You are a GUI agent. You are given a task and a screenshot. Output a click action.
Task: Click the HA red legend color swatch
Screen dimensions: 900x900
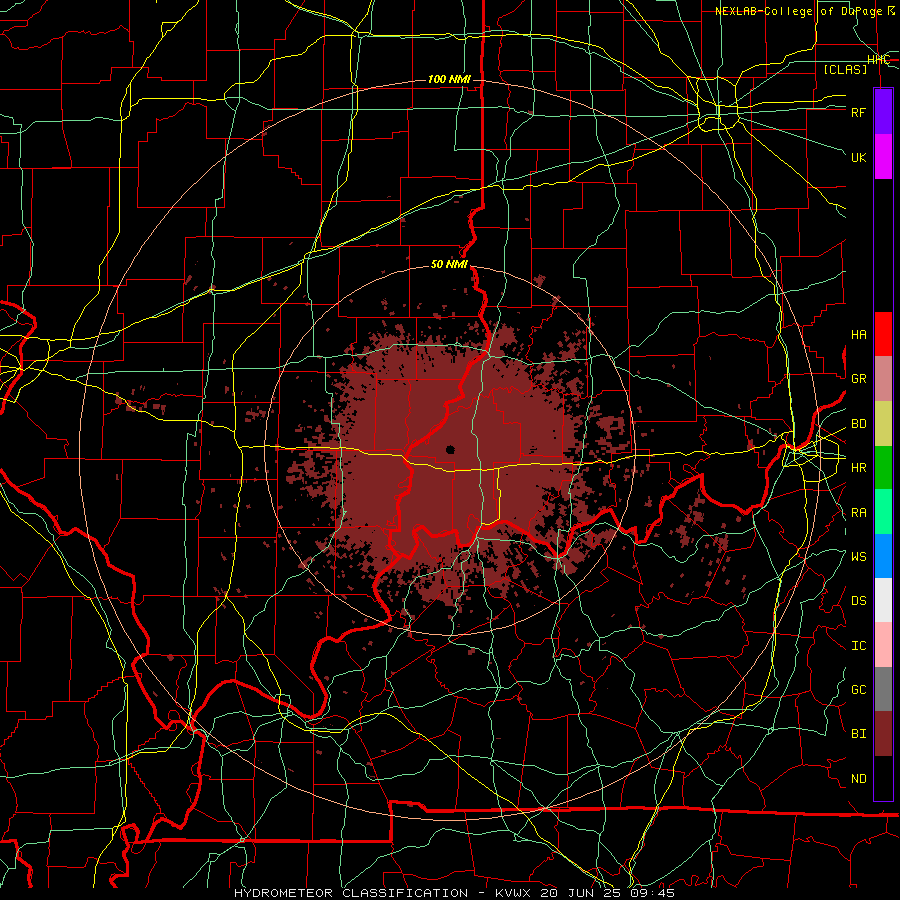tap(883, 334)
